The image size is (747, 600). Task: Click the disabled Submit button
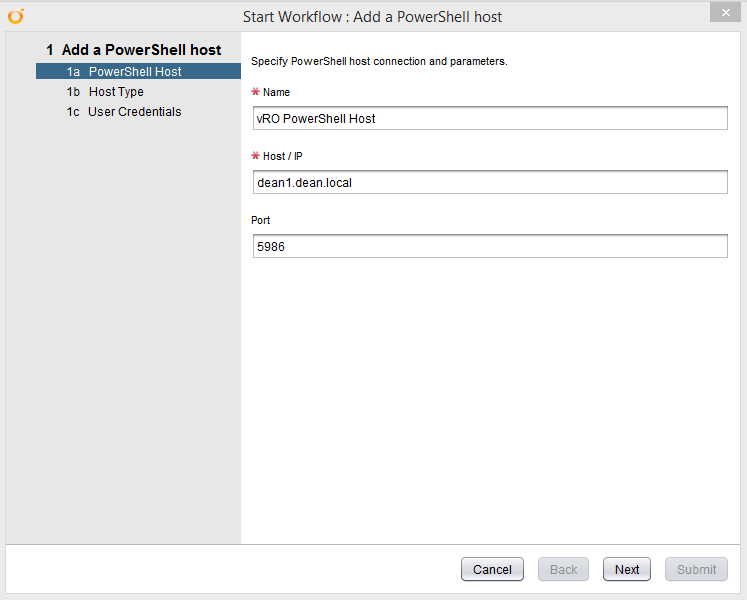(696, 569)
